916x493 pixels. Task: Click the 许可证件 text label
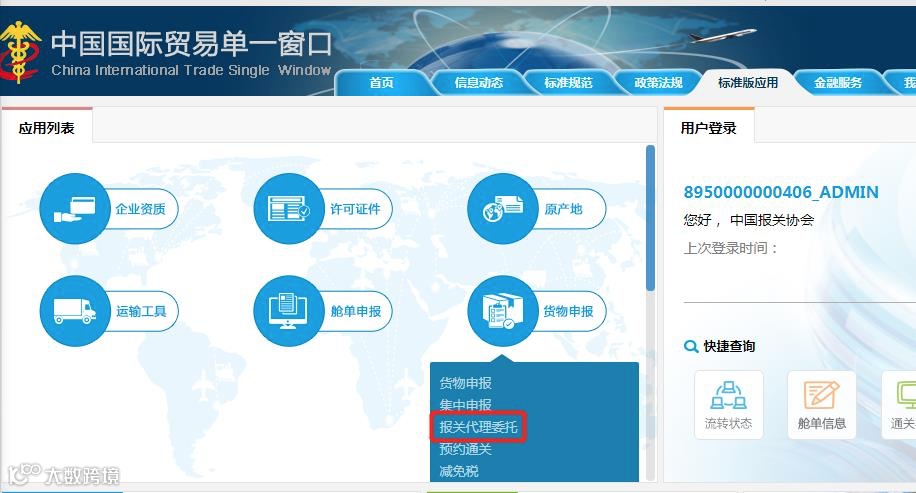coord(355,209)
